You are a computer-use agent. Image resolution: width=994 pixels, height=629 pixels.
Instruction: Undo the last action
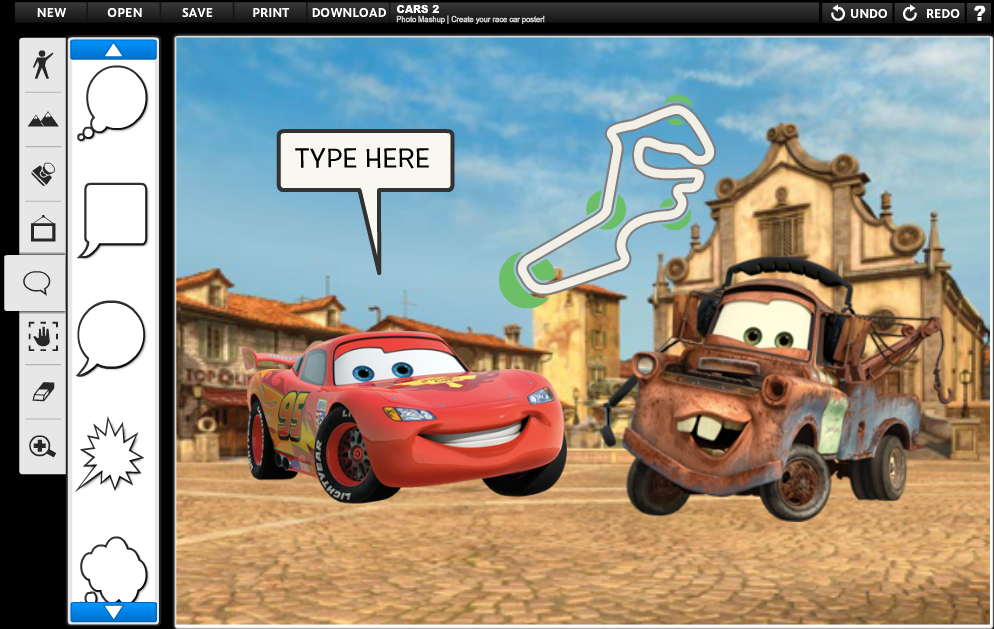tap(858, 13)
